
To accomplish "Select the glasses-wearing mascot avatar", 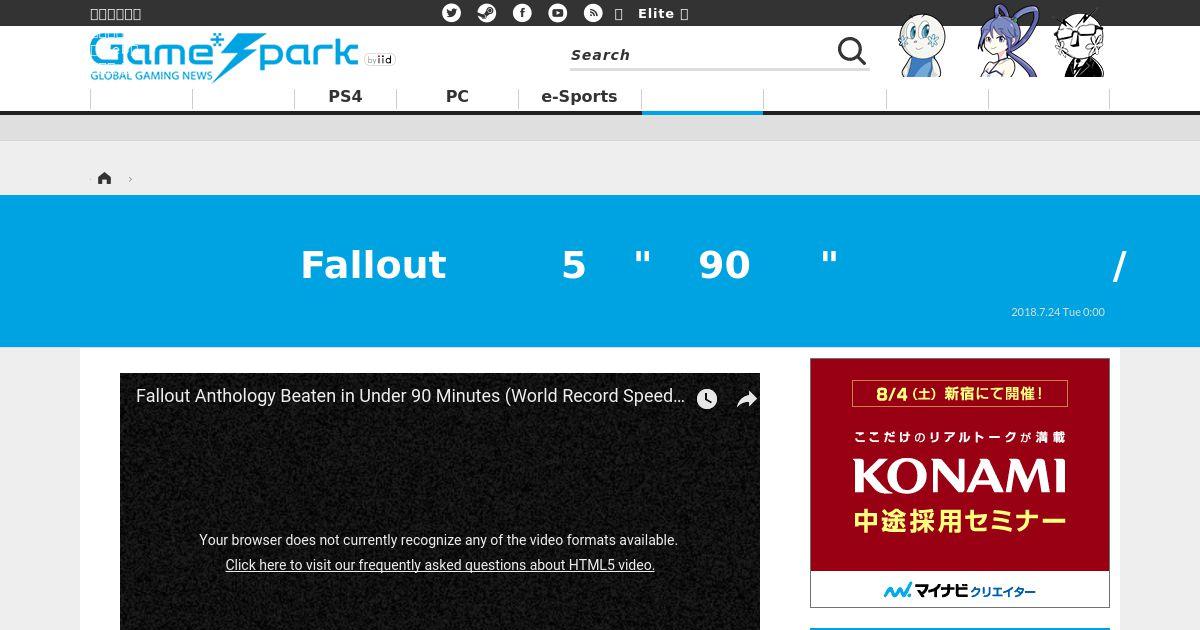I will 1080,44.
